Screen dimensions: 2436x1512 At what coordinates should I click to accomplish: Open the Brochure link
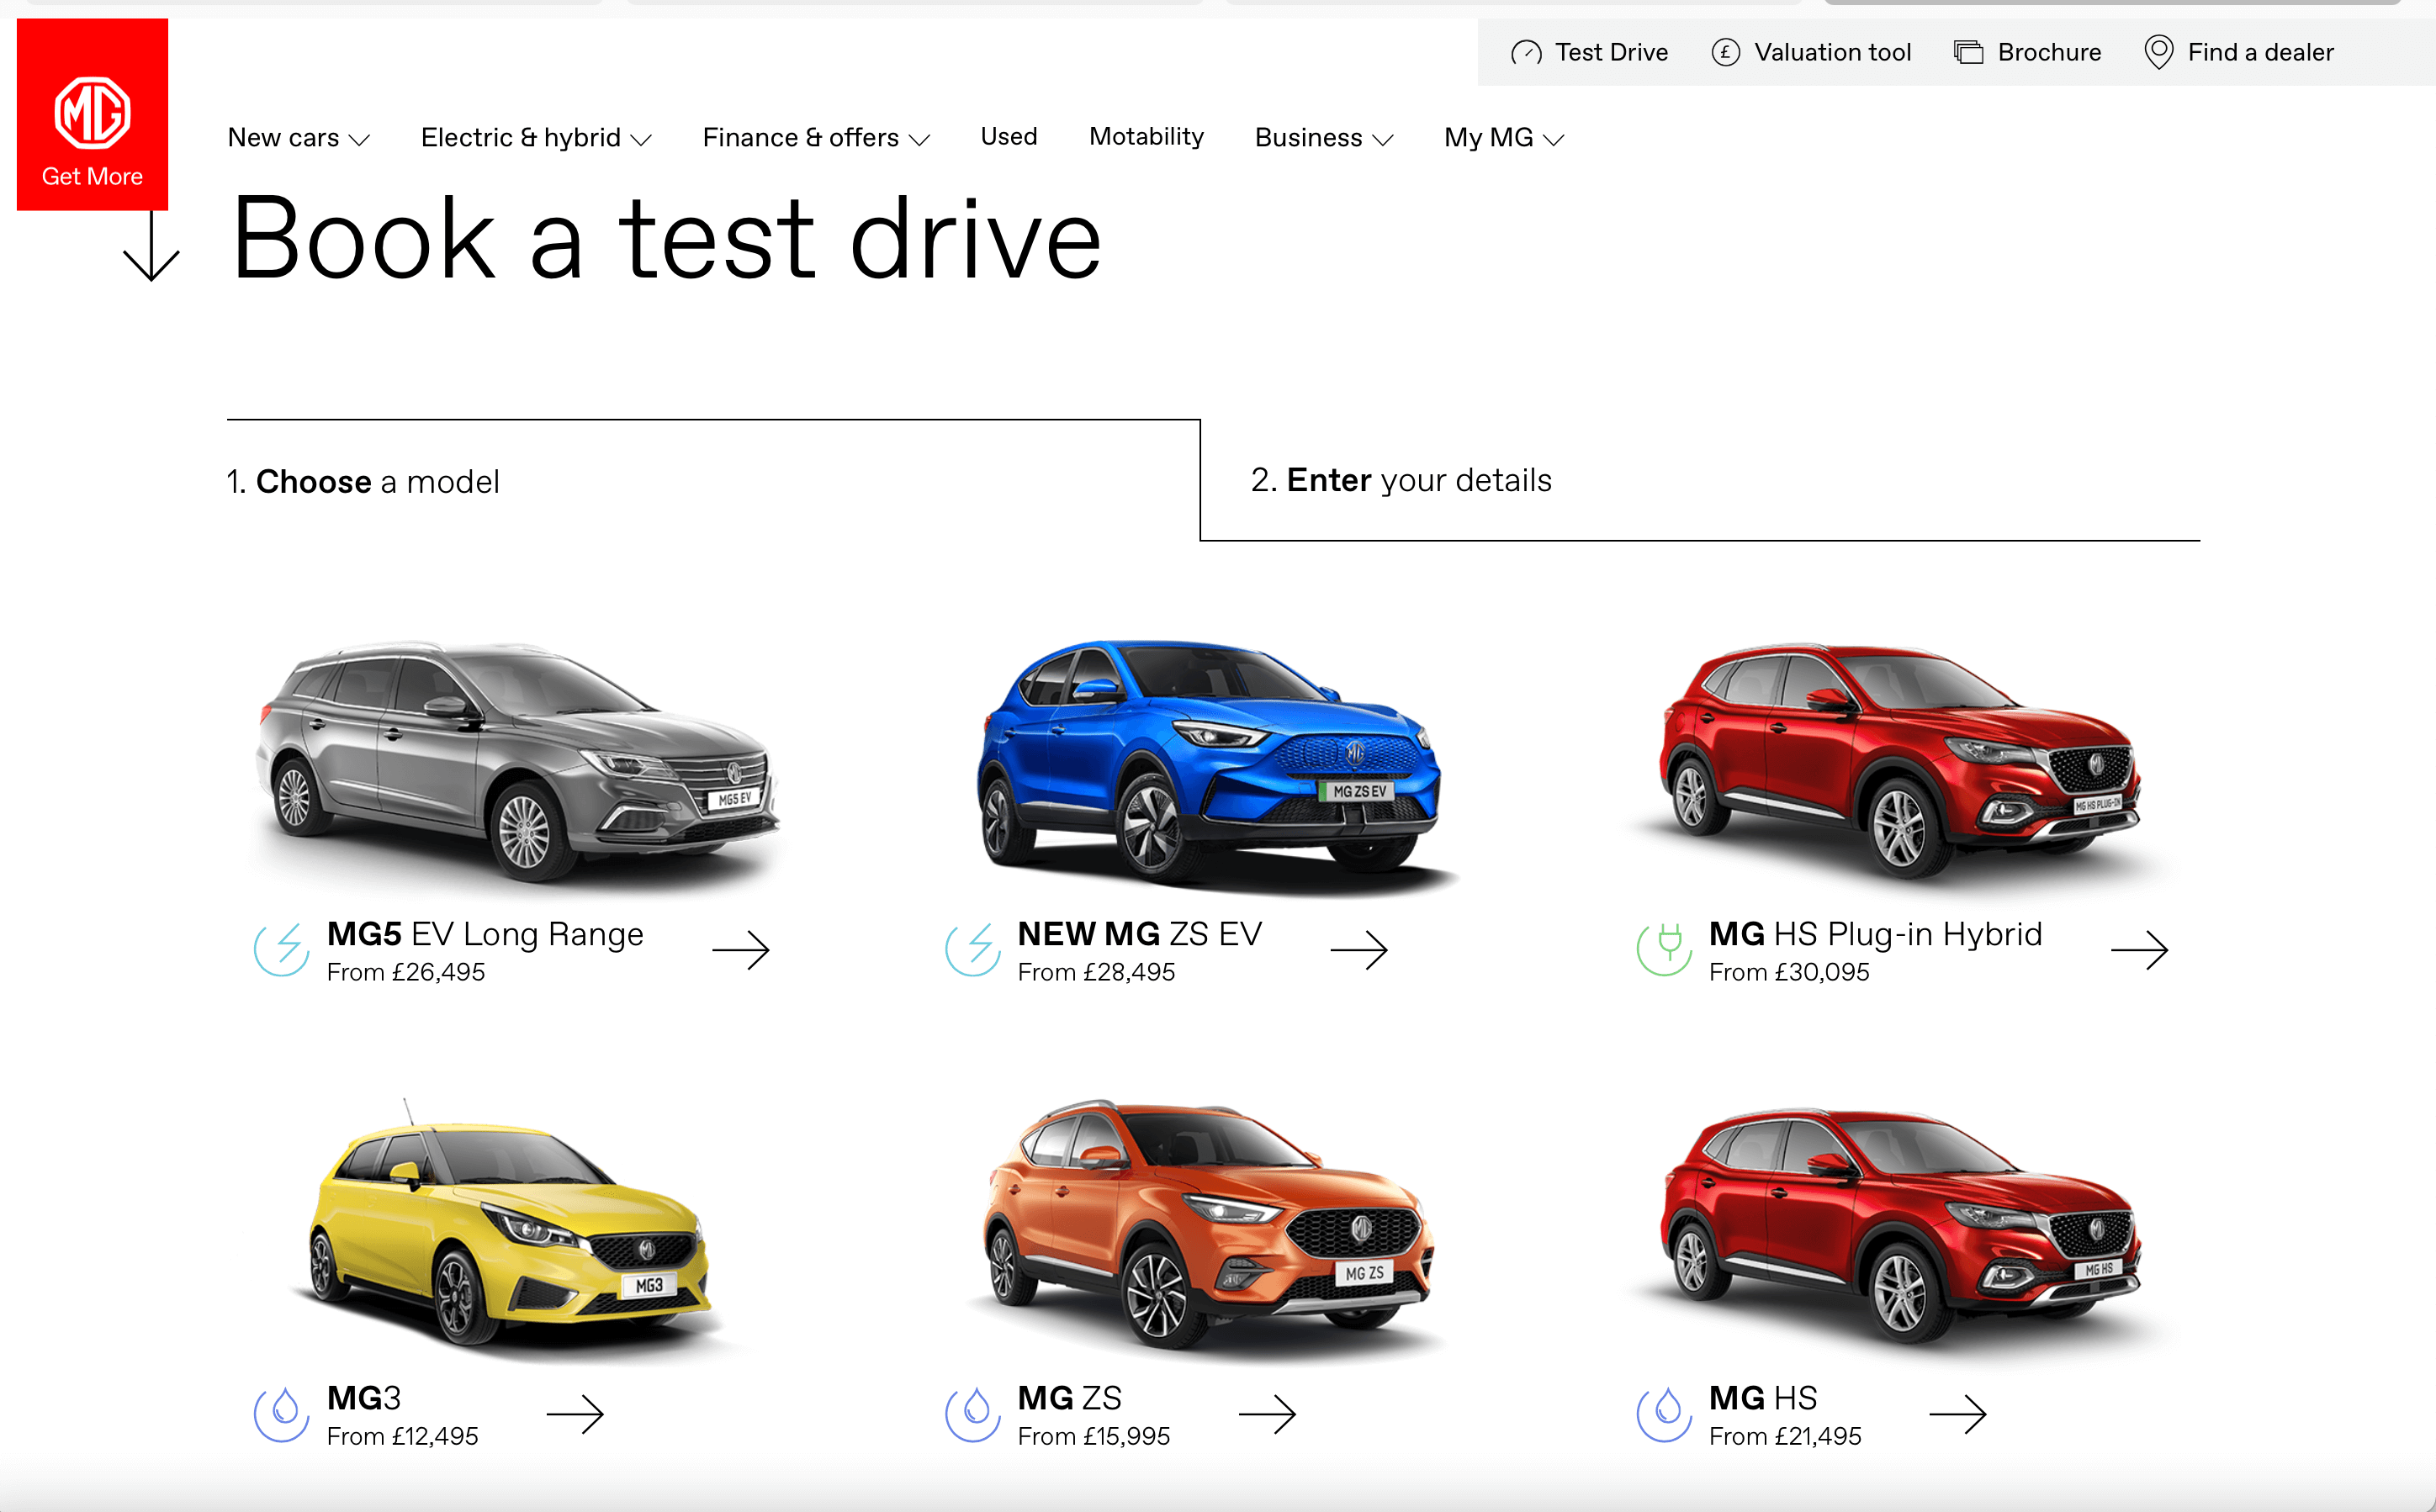point(2027,52)
